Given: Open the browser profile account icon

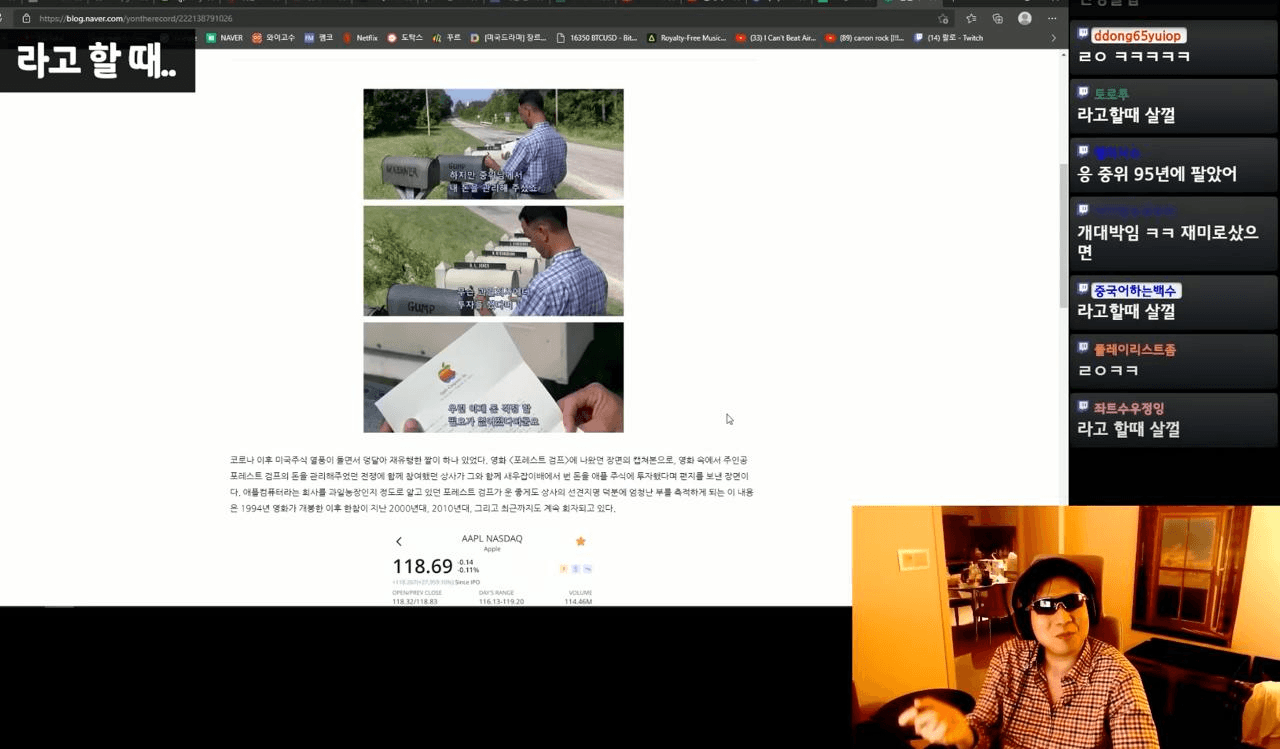Looking at the screenshot, I should [x=1023, y=18].
